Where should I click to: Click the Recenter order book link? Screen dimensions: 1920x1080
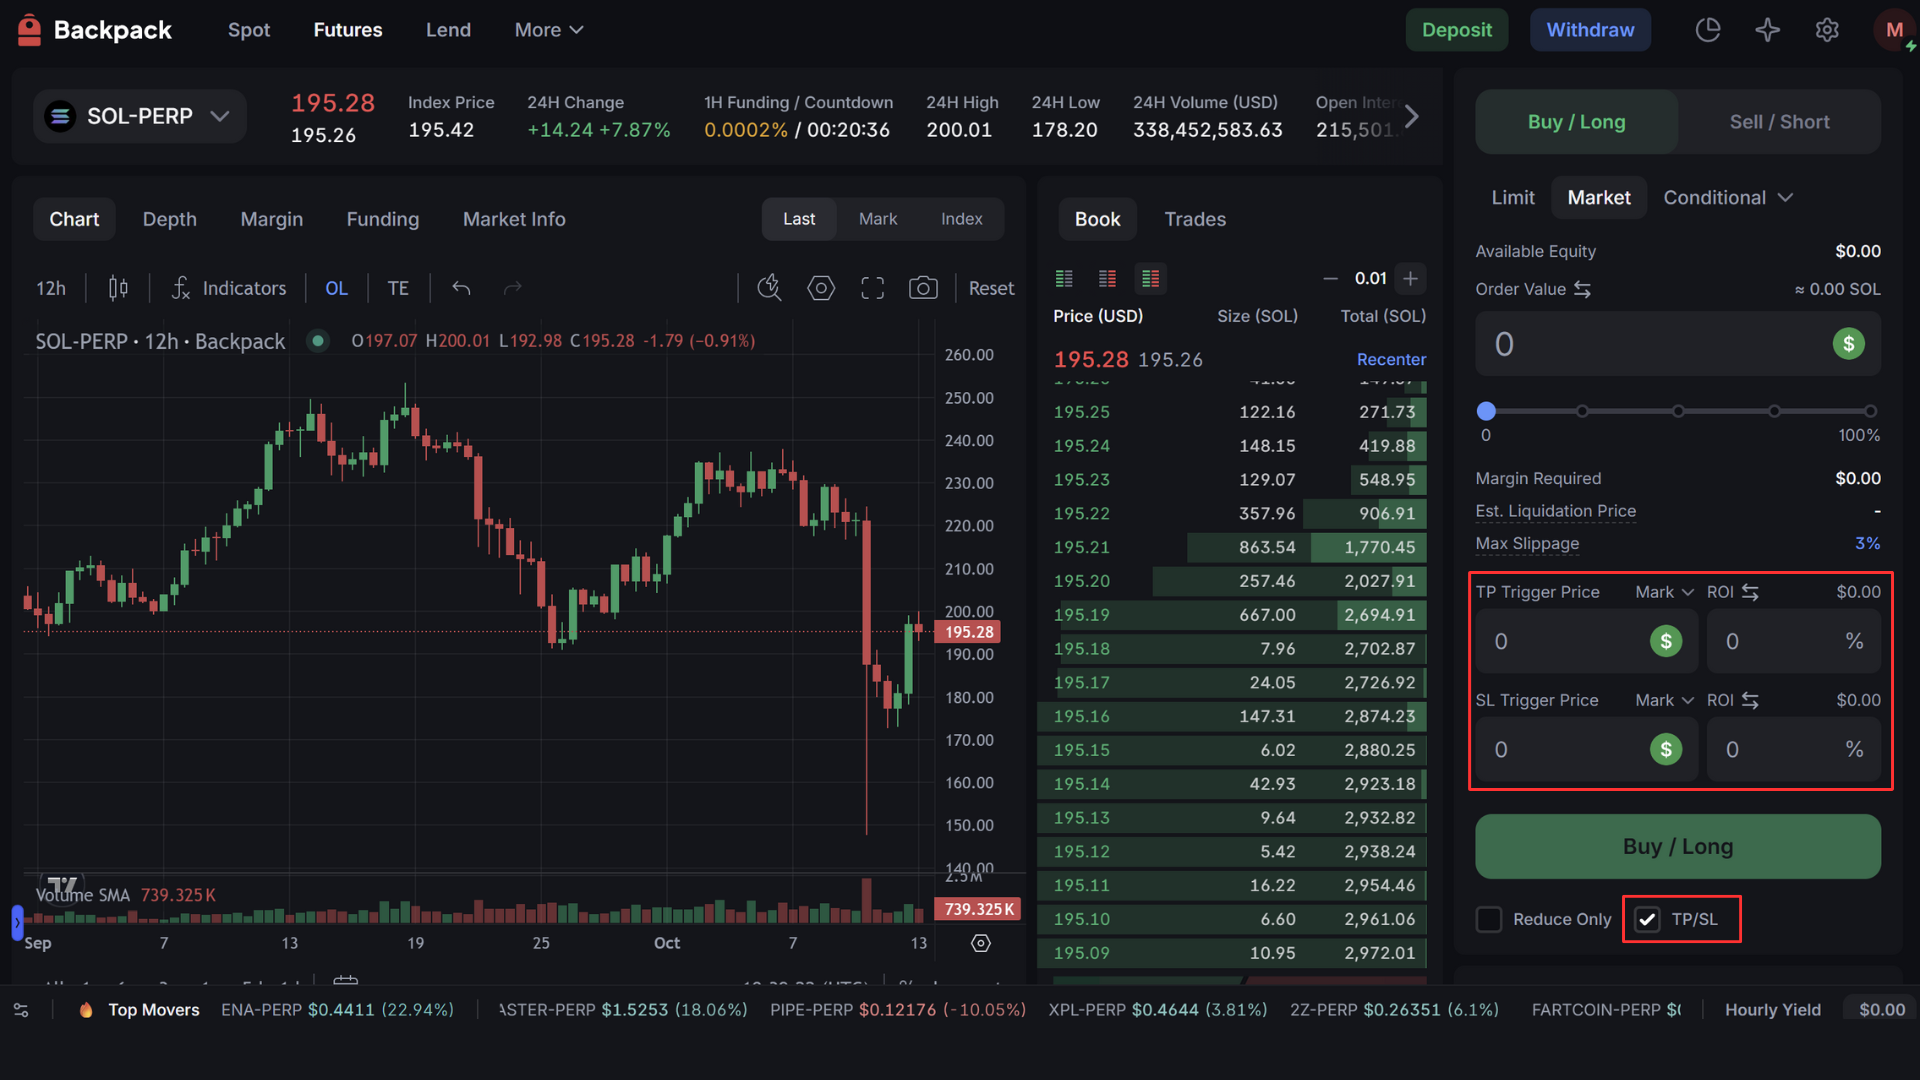click(1391, 359)
